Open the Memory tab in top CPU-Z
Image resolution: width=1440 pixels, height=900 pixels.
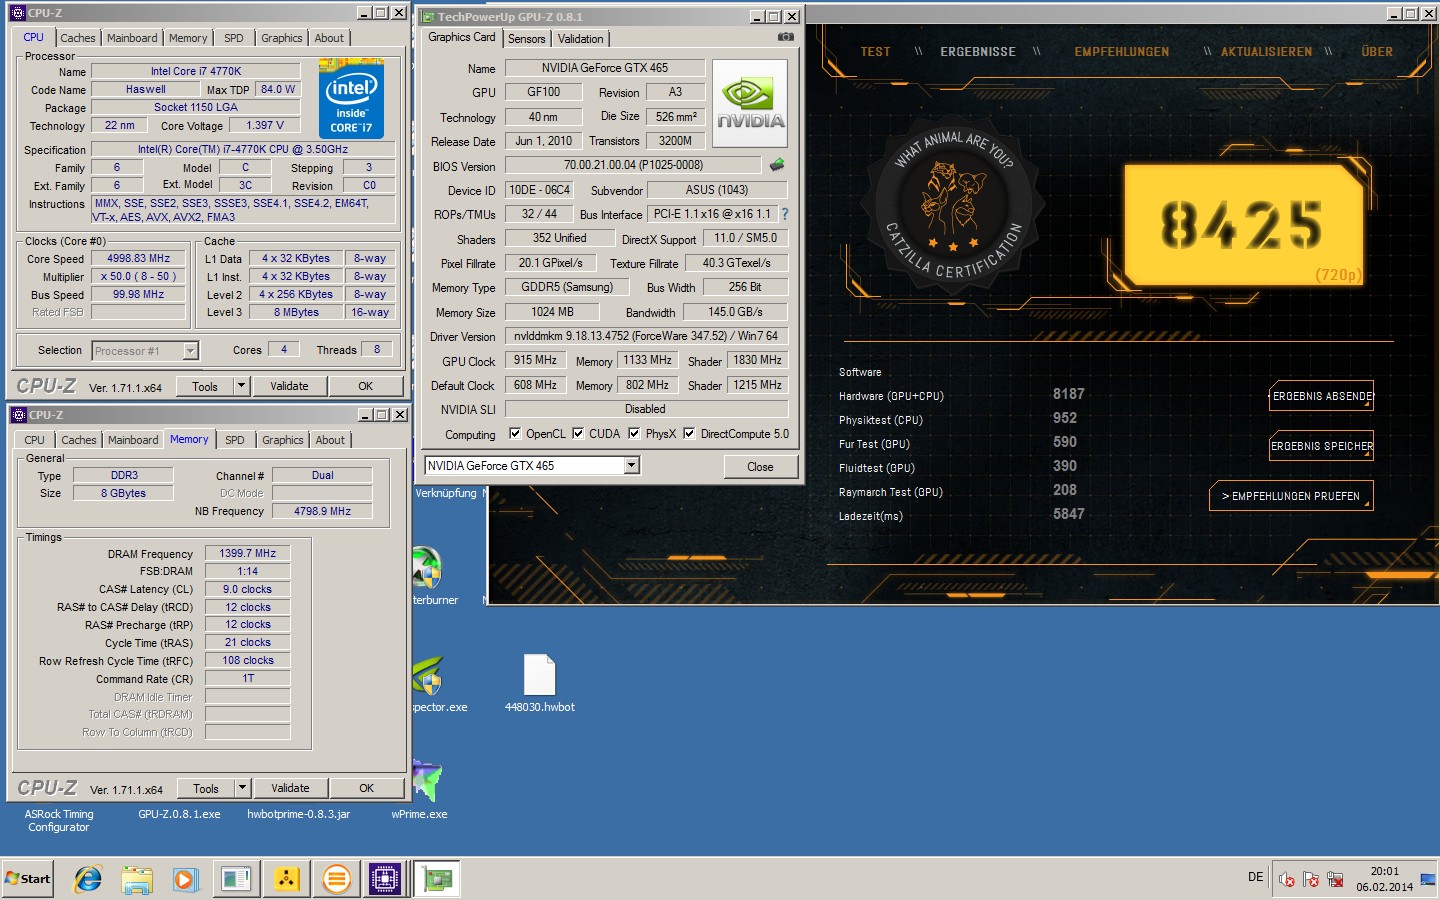(x=188, y=38)
